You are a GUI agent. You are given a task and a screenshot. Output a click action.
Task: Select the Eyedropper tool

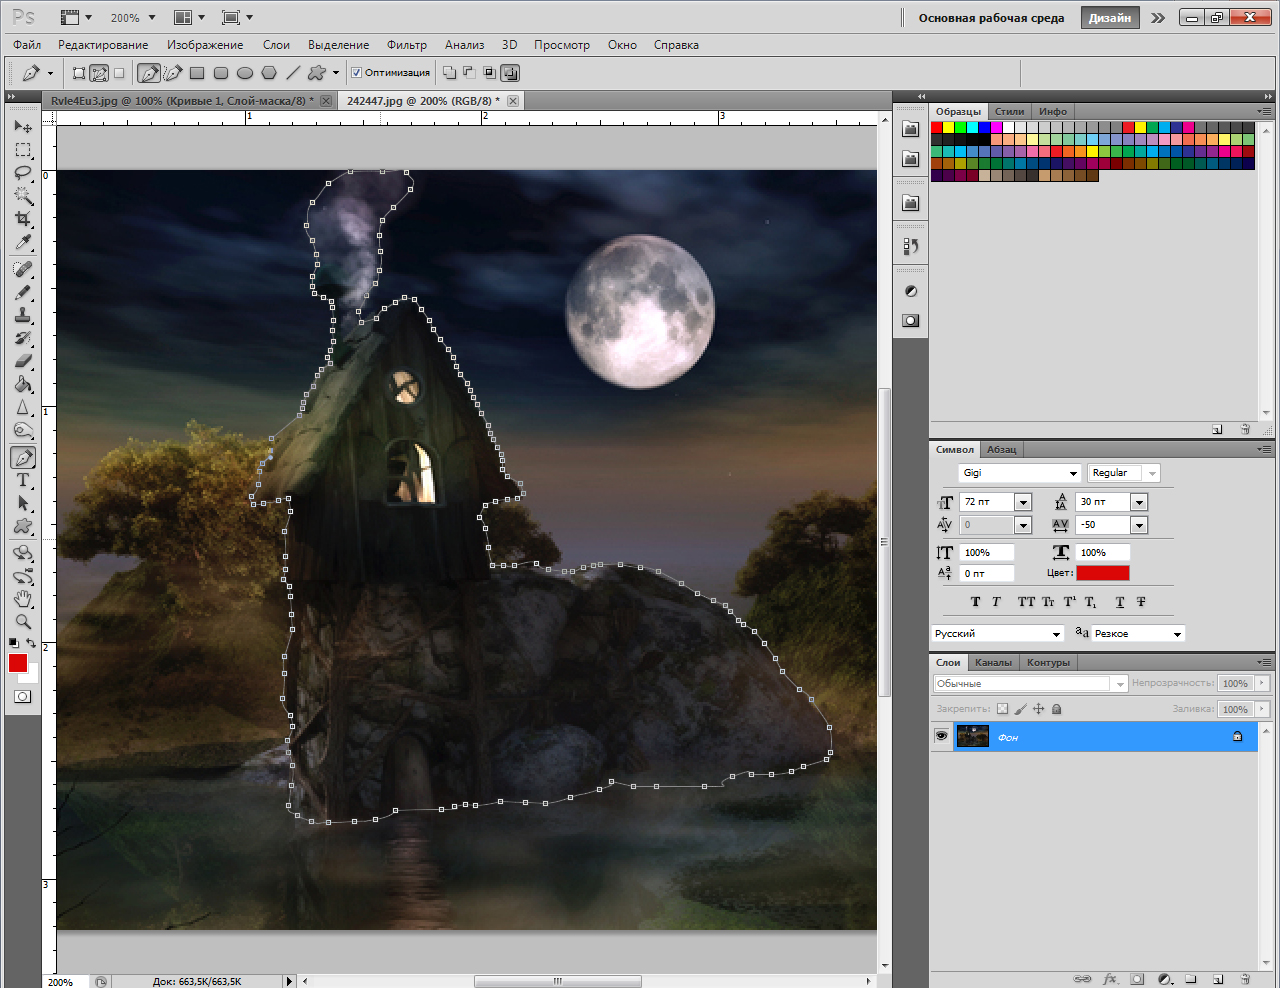click(23, 242)
